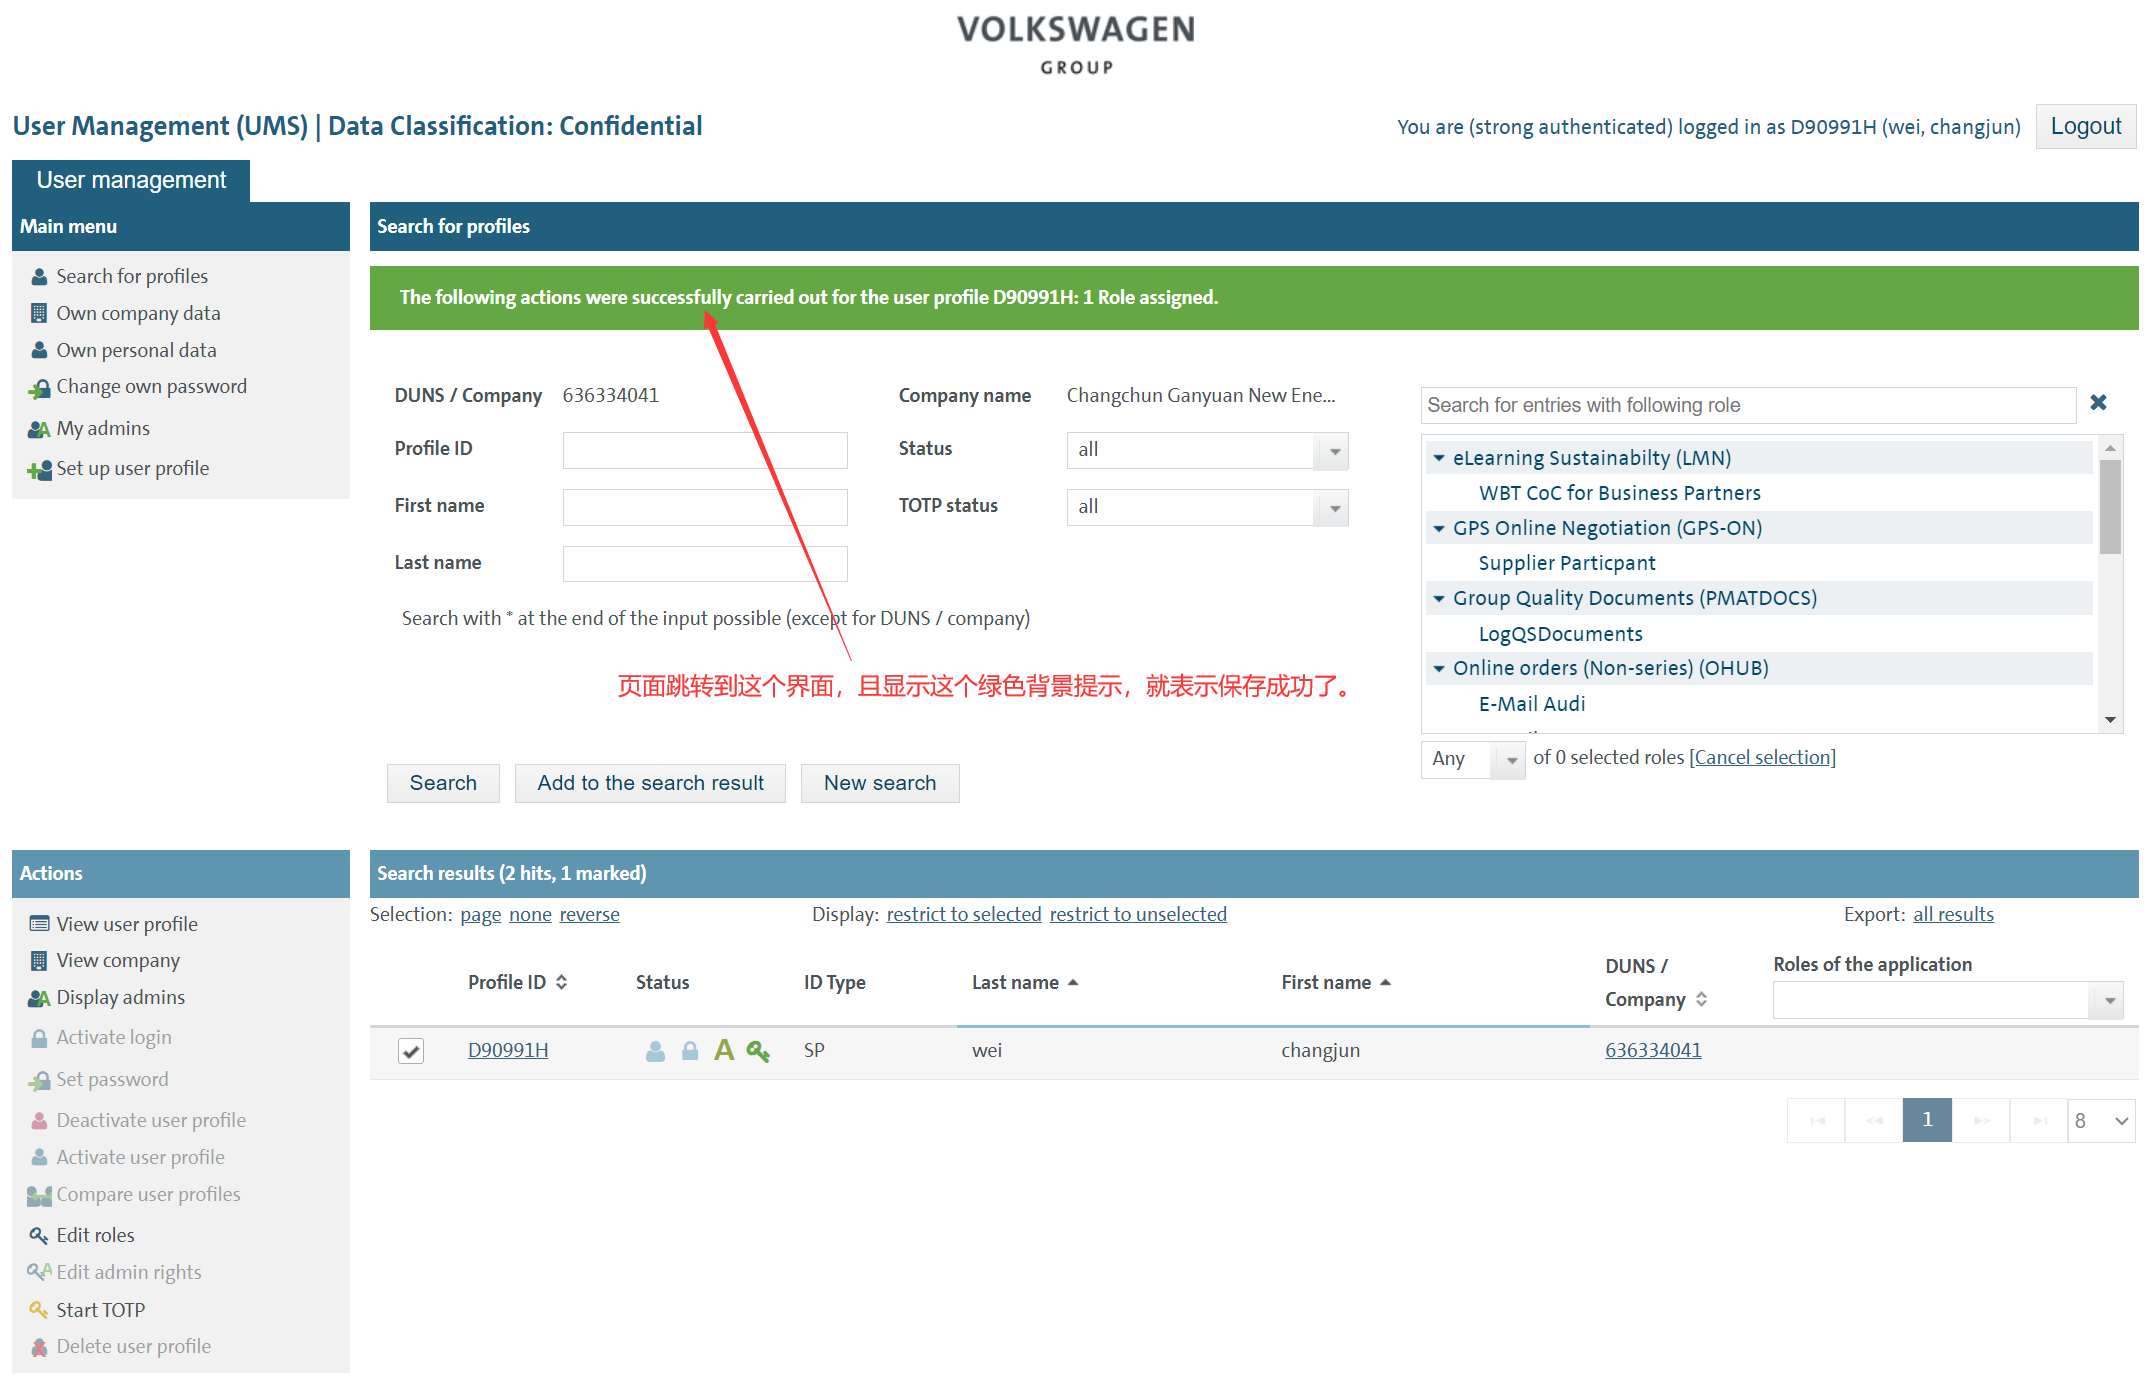This screenshot has width=2148, height=1384.
Task: Open Search for profiles menu item
Action: (x=132, y=277)
